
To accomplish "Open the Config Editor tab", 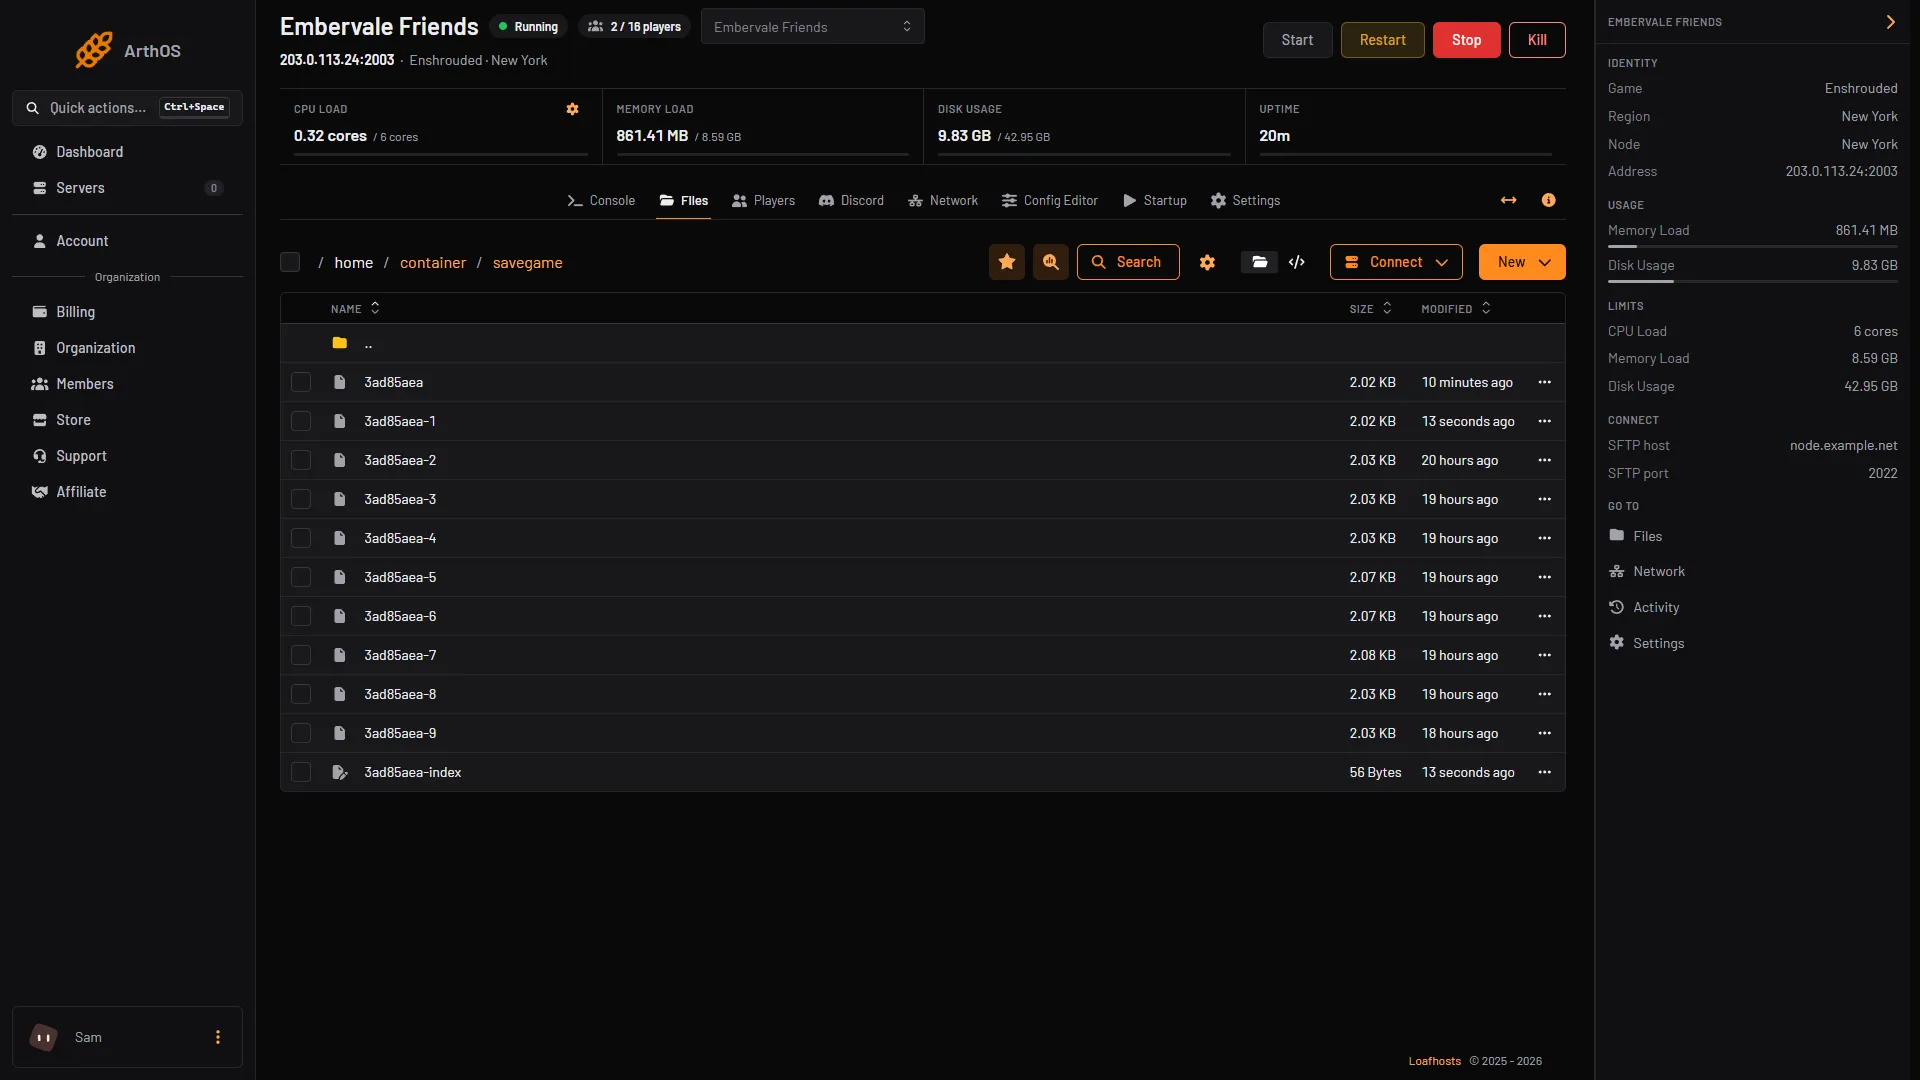I will (1050, 201).
